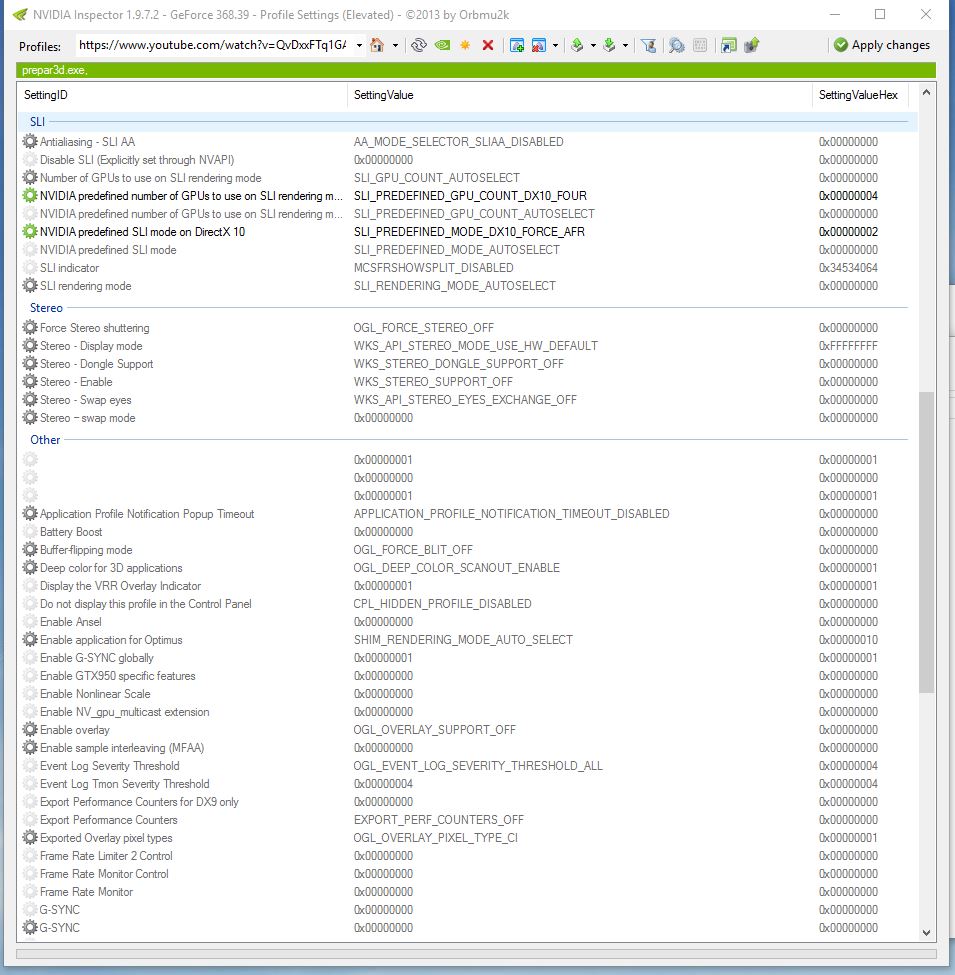Click the gear icon beside Exported Overlay pixel types

(30, 837)
